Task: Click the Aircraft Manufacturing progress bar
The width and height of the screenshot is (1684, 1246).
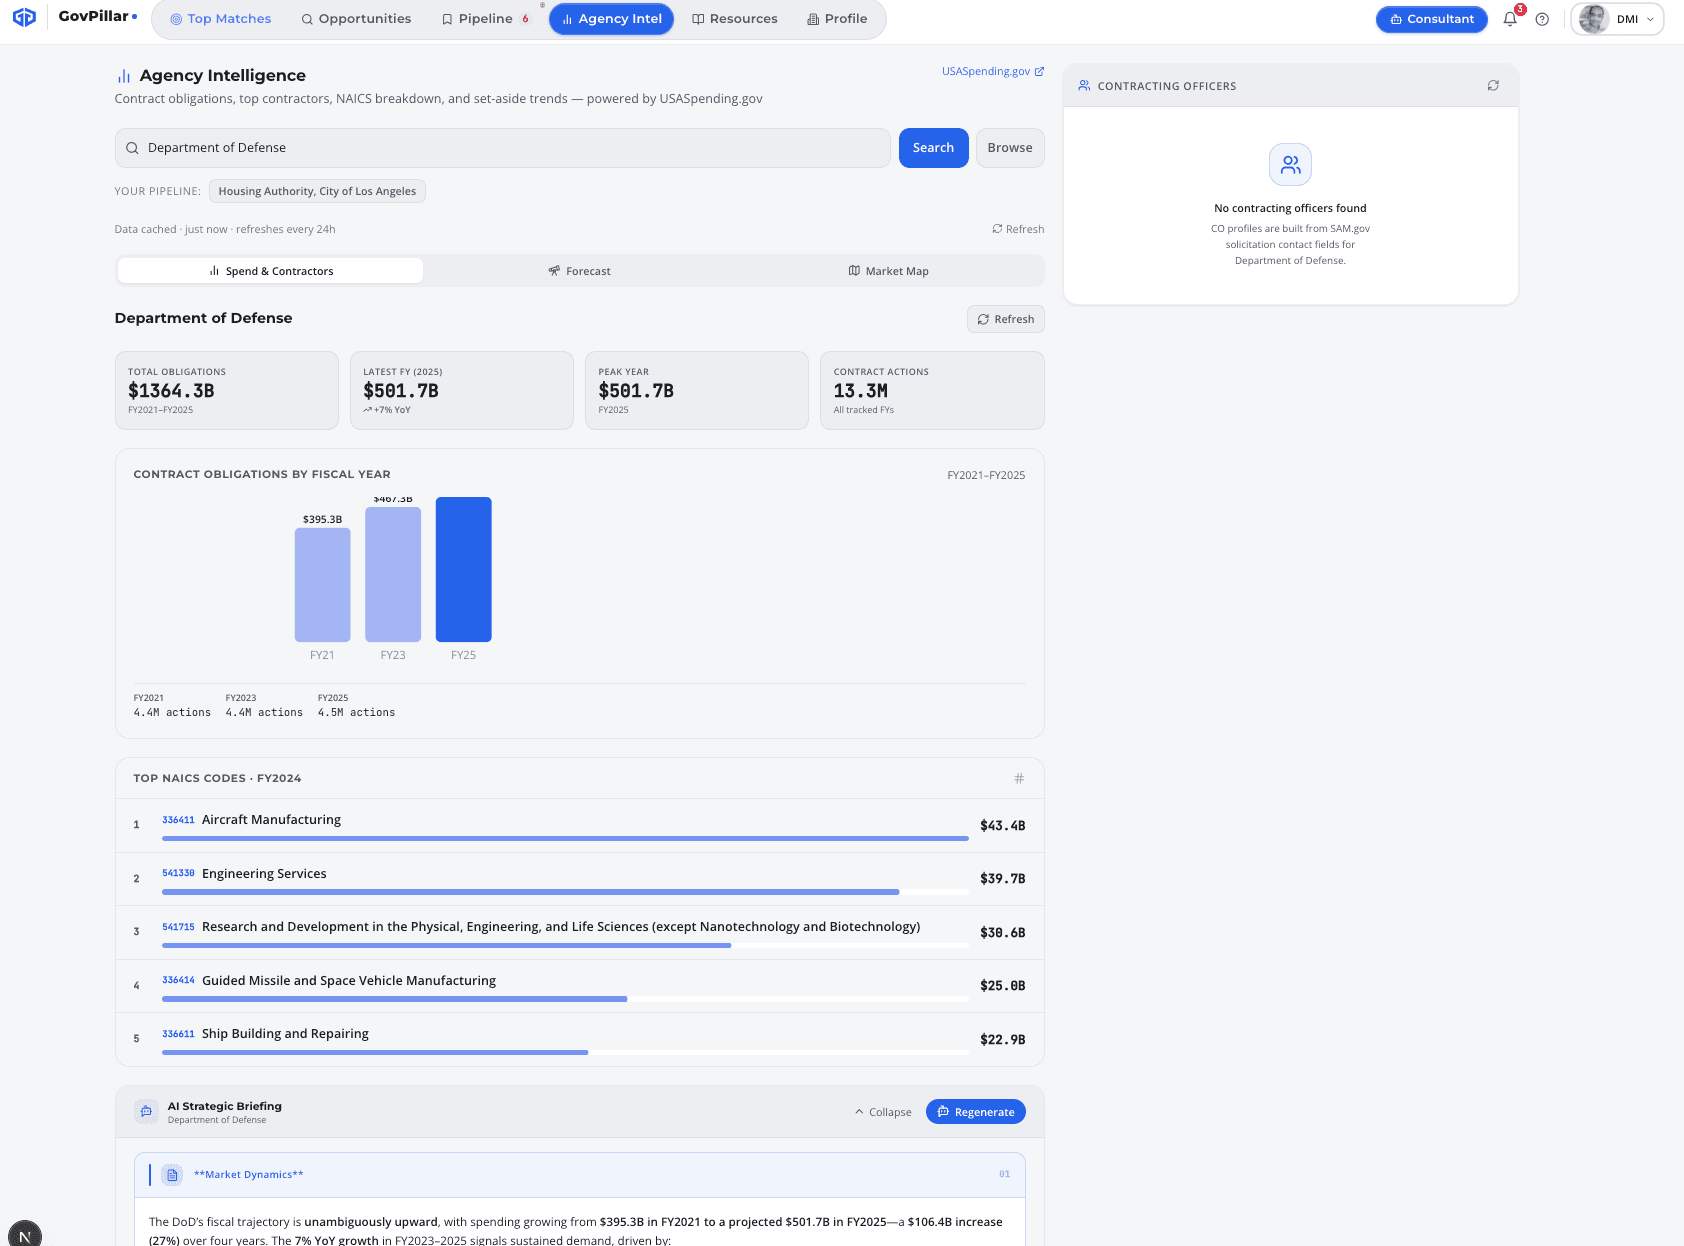Action: tap(565, 838)
